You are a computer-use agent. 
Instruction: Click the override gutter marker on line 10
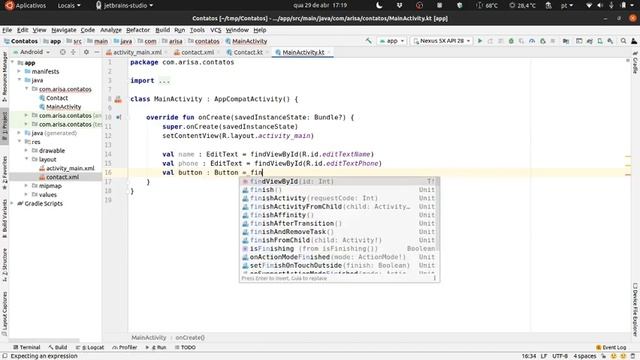118,118
